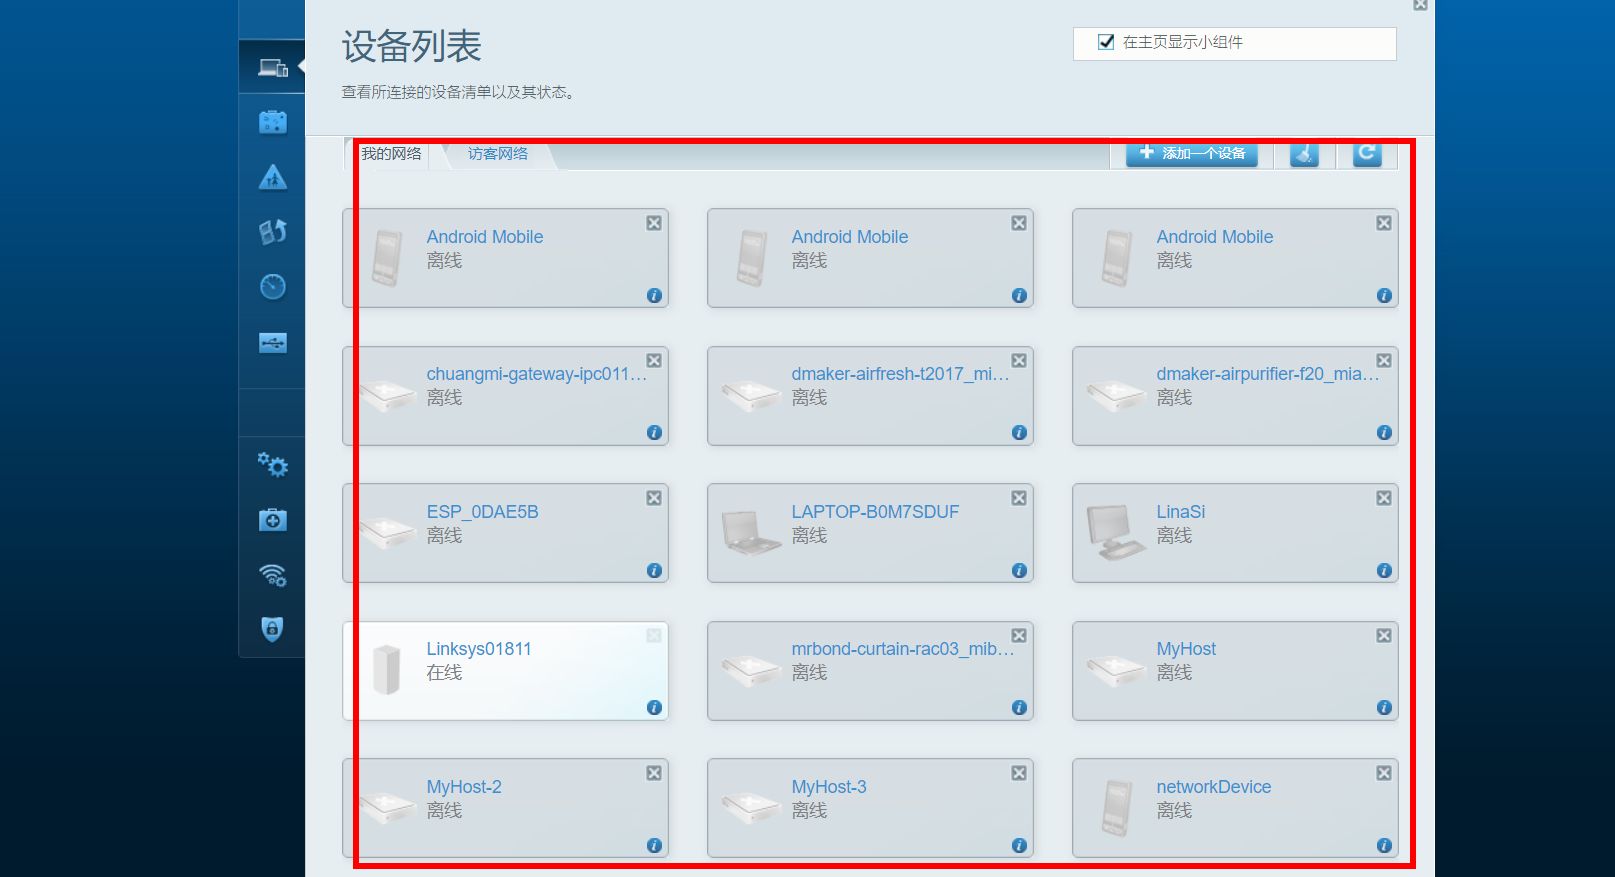This screenshot has width=1615, height=877.
Task: Open External Storage USB icon
Action: click(x=272, y=343)
